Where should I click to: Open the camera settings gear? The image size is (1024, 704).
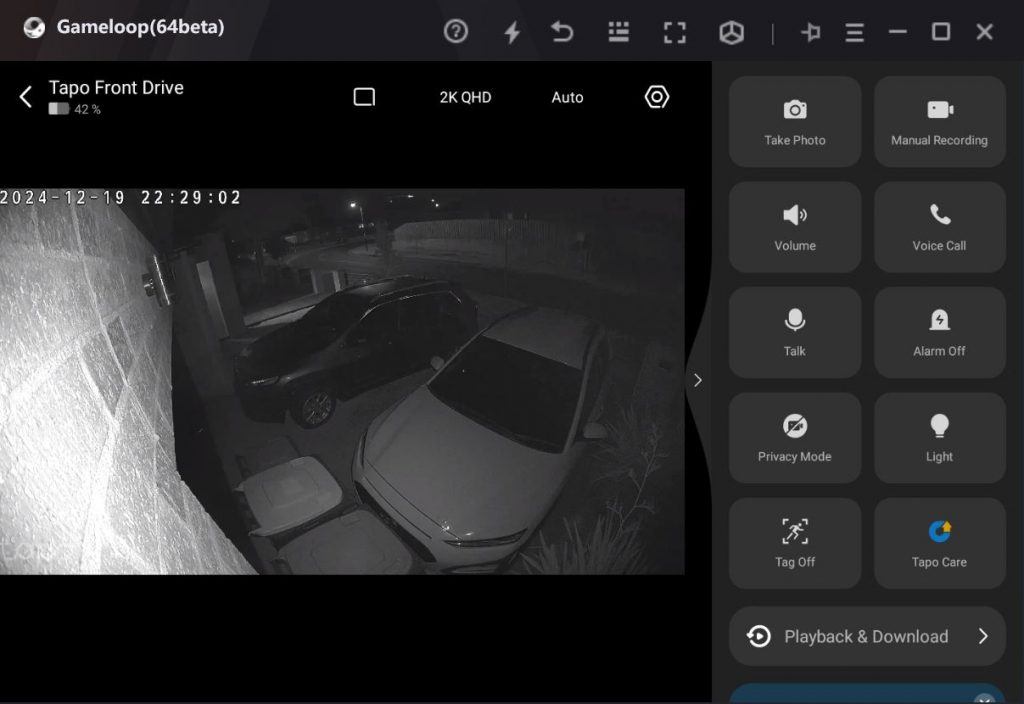[x=656, y=97]
